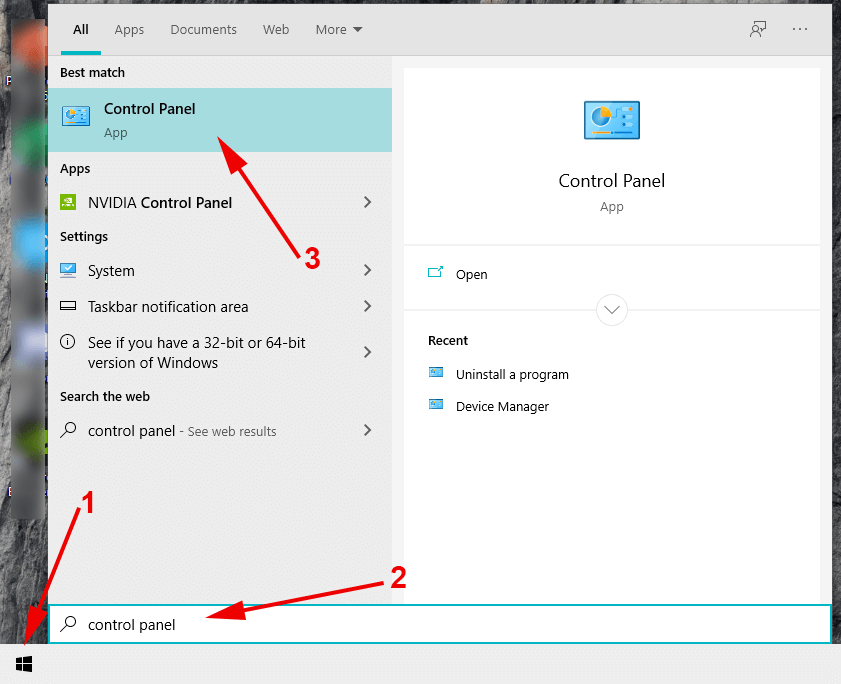This screenshot has height=684, width=841.
Task: Open recent item Device Manager
Action: click(502, 406)
